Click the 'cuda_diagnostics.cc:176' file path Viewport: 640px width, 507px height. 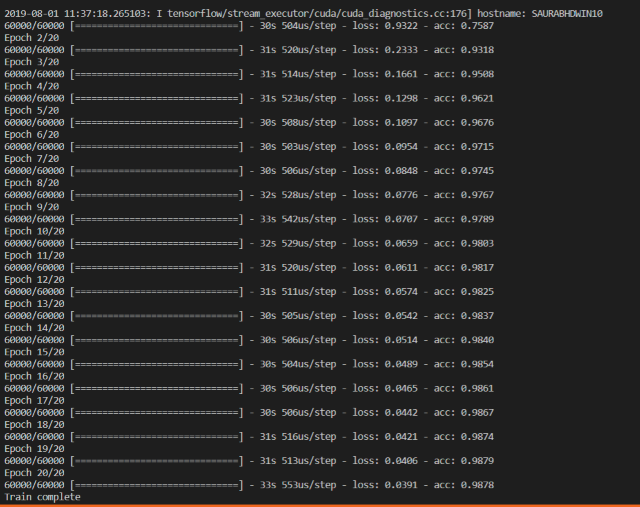(x=404, y=13)
